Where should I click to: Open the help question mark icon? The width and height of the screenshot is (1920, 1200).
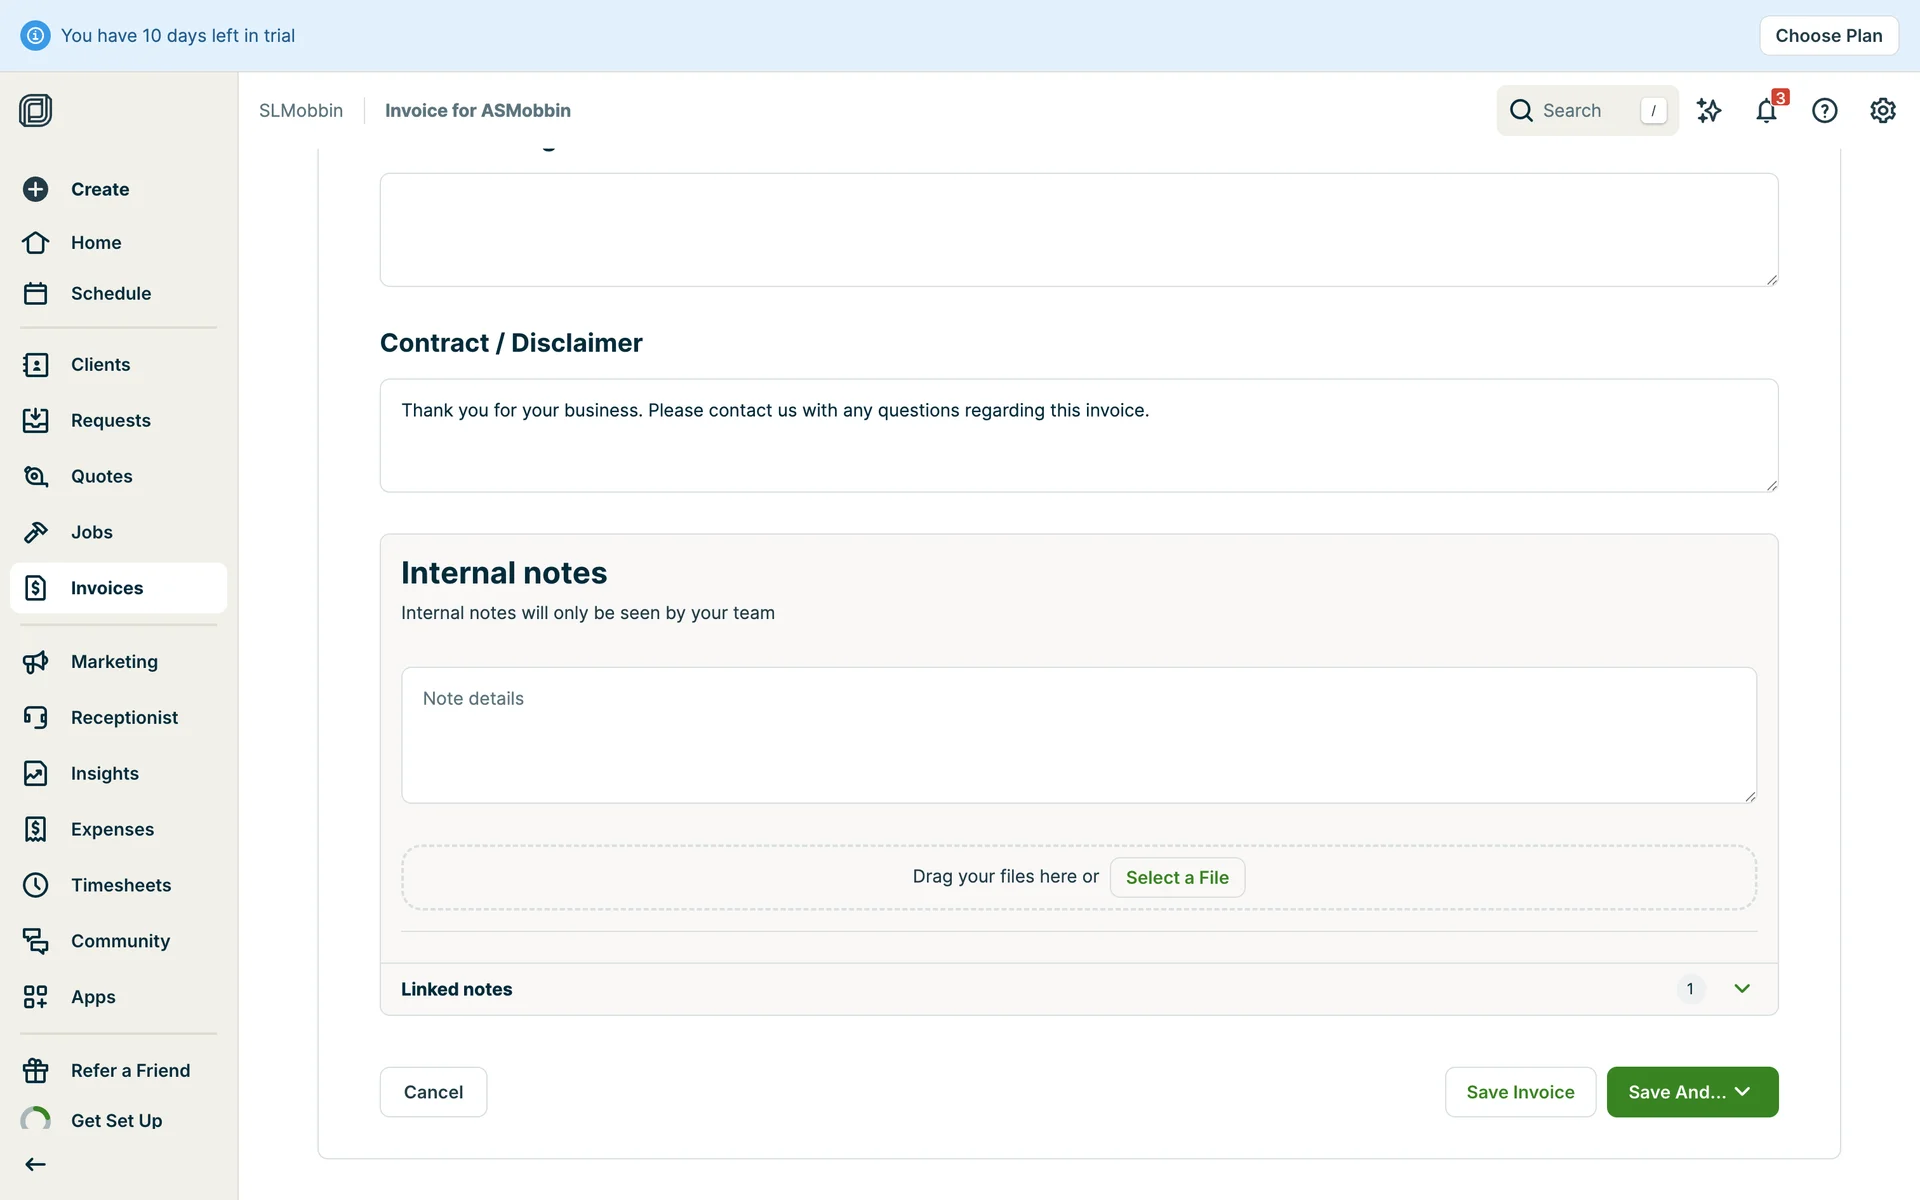pyautogui.click(x=1824, y=111)
